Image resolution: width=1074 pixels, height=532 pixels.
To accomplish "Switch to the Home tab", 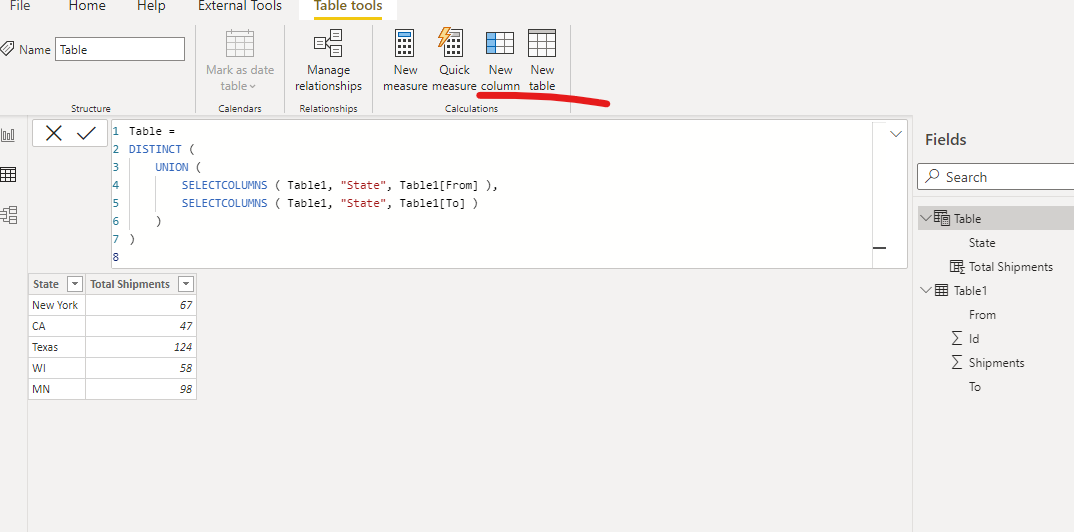I will click(x=87, y=6).
